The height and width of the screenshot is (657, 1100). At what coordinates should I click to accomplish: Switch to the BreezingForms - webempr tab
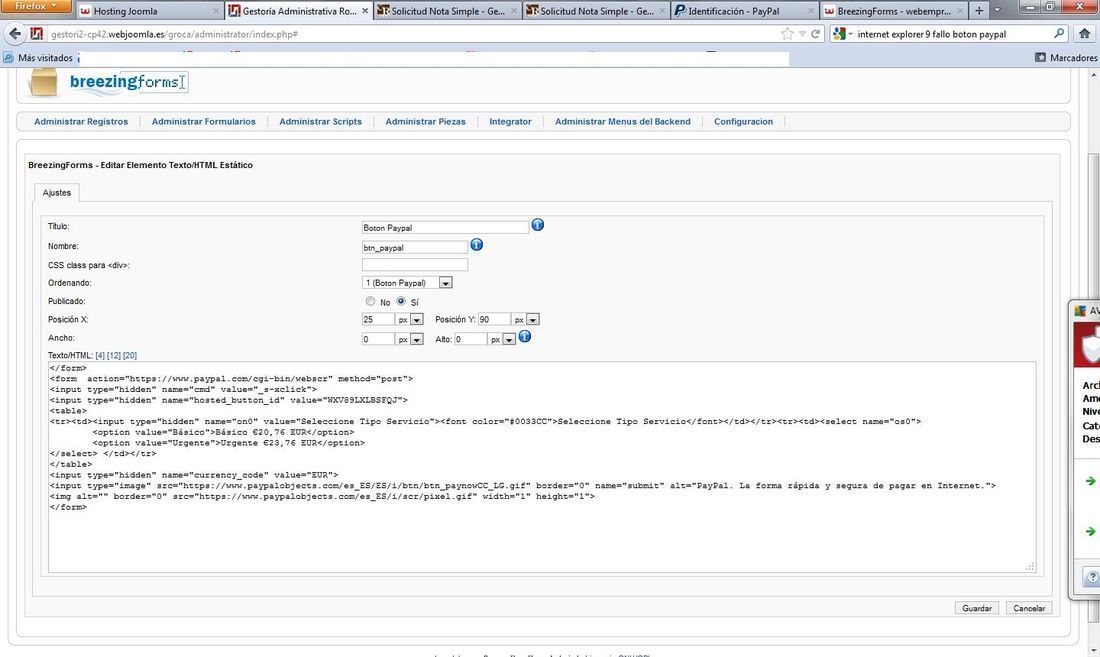[x=893, y=11]
